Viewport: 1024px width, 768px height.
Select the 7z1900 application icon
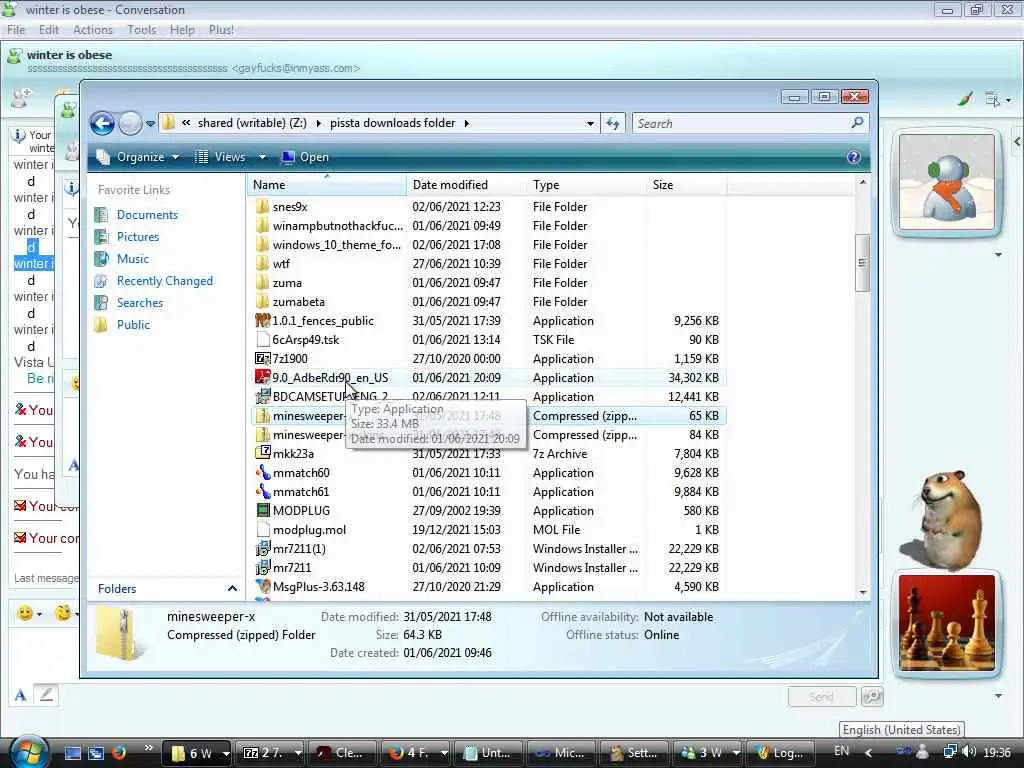click(x=263, y=359)
